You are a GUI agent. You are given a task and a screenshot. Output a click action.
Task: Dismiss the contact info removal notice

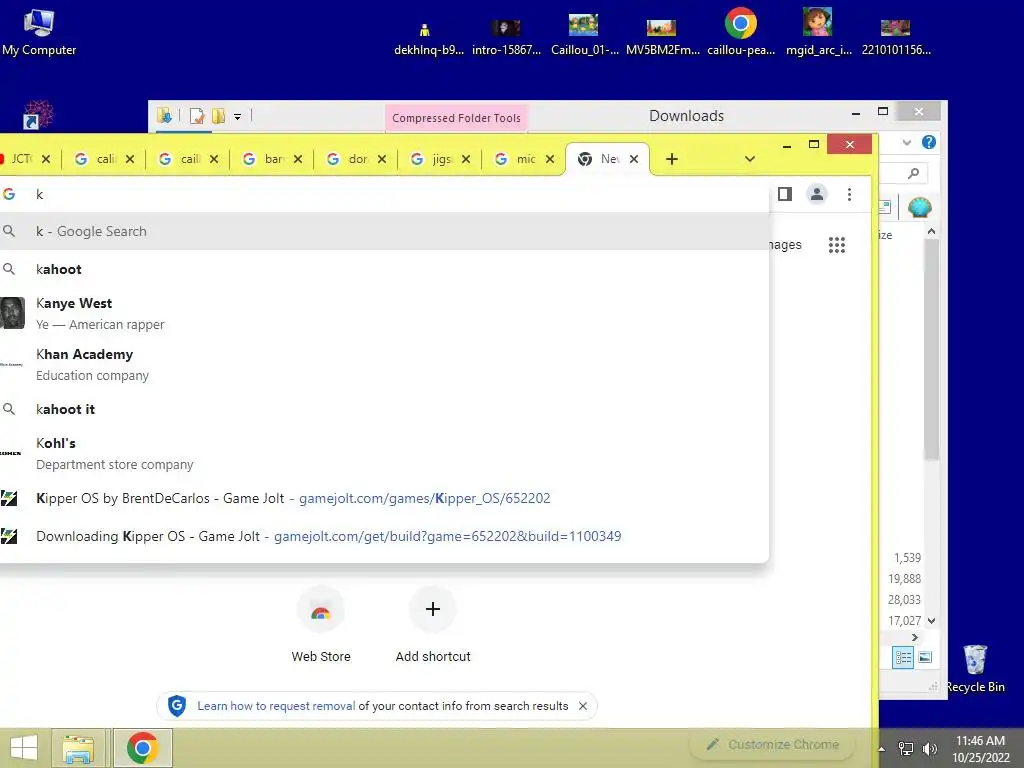click(583, 706)
